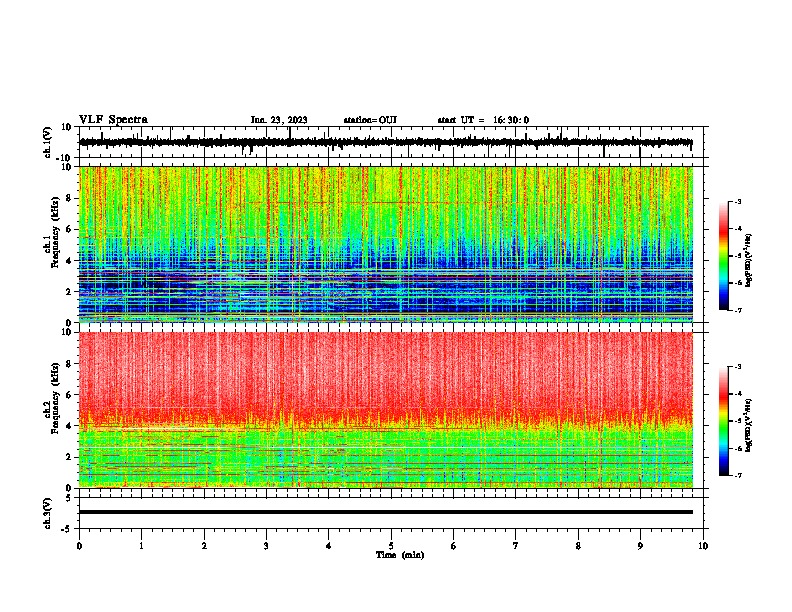Click the '0' tick on the Time axis
Viewport: 792px width, 612px height.
79,546
